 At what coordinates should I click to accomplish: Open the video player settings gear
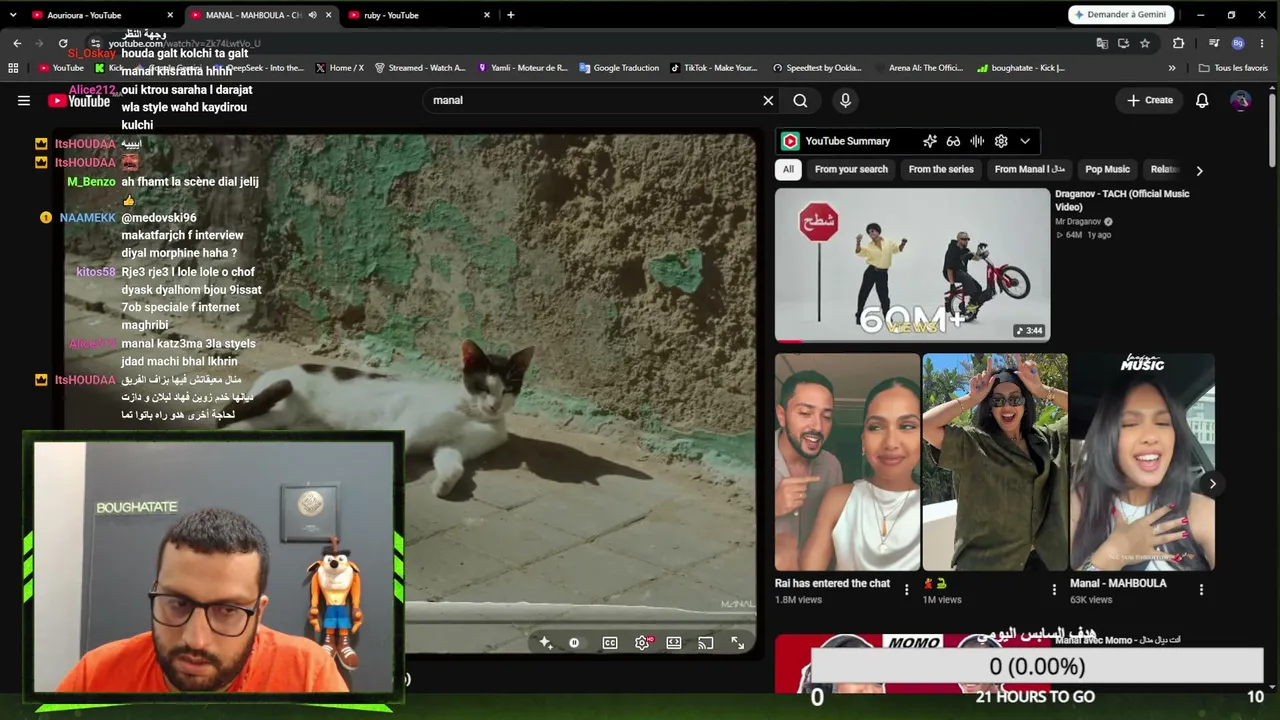(x=642, y=643)
